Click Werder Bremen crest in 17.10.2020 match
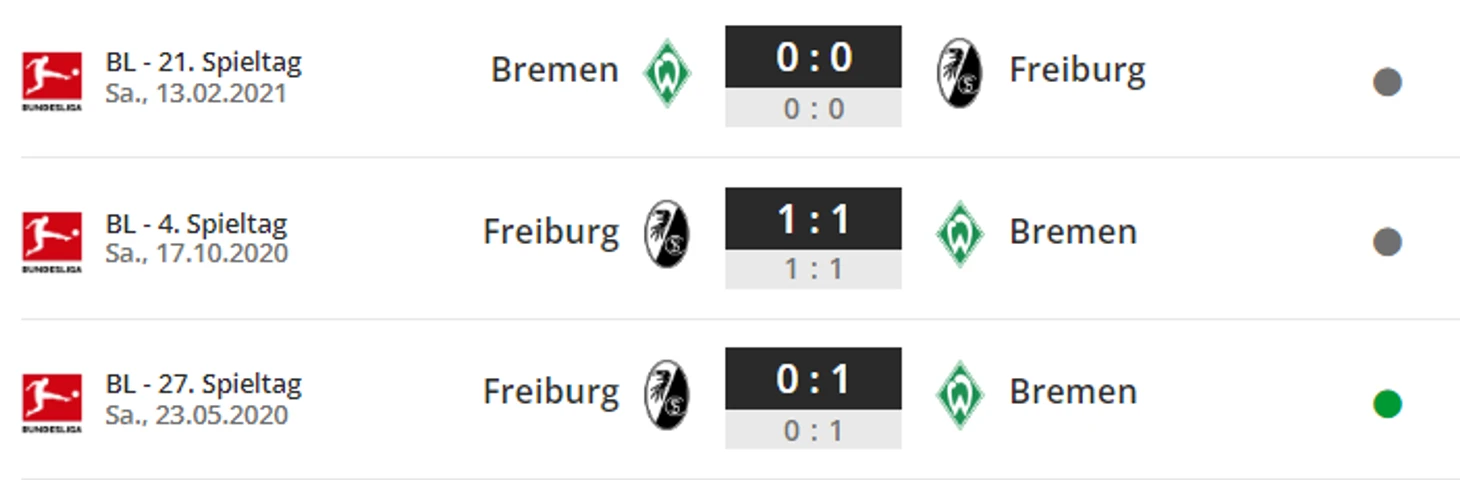 (960, 233)
